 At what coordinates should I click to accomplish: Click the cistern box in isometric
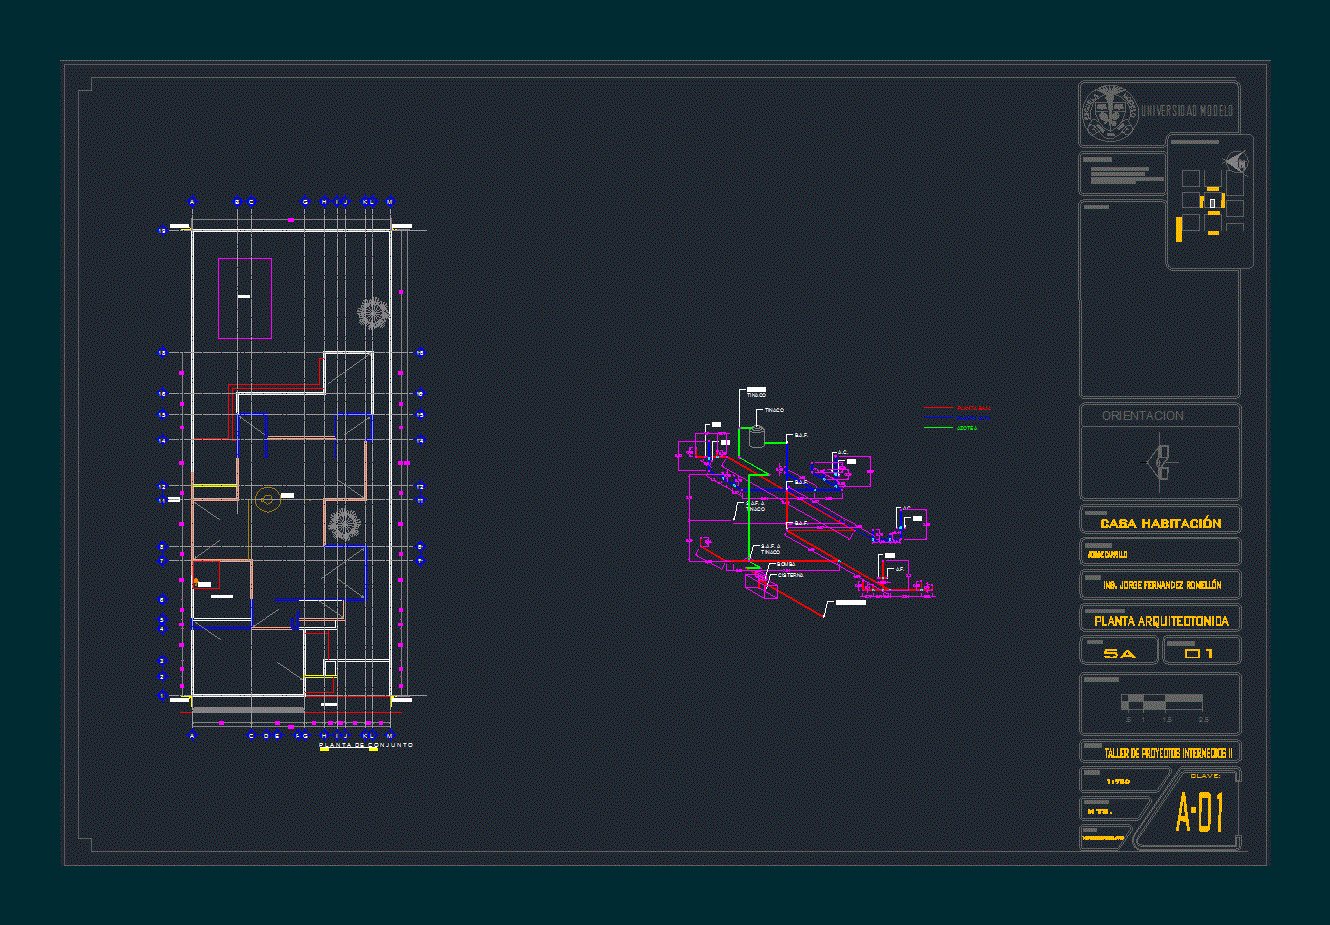pos(762,586)
